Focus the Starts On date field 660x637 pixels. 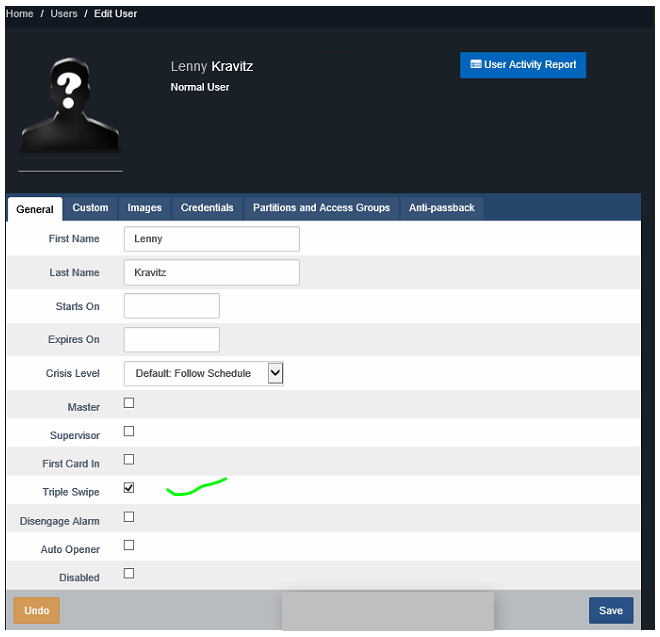click(172, 306)
